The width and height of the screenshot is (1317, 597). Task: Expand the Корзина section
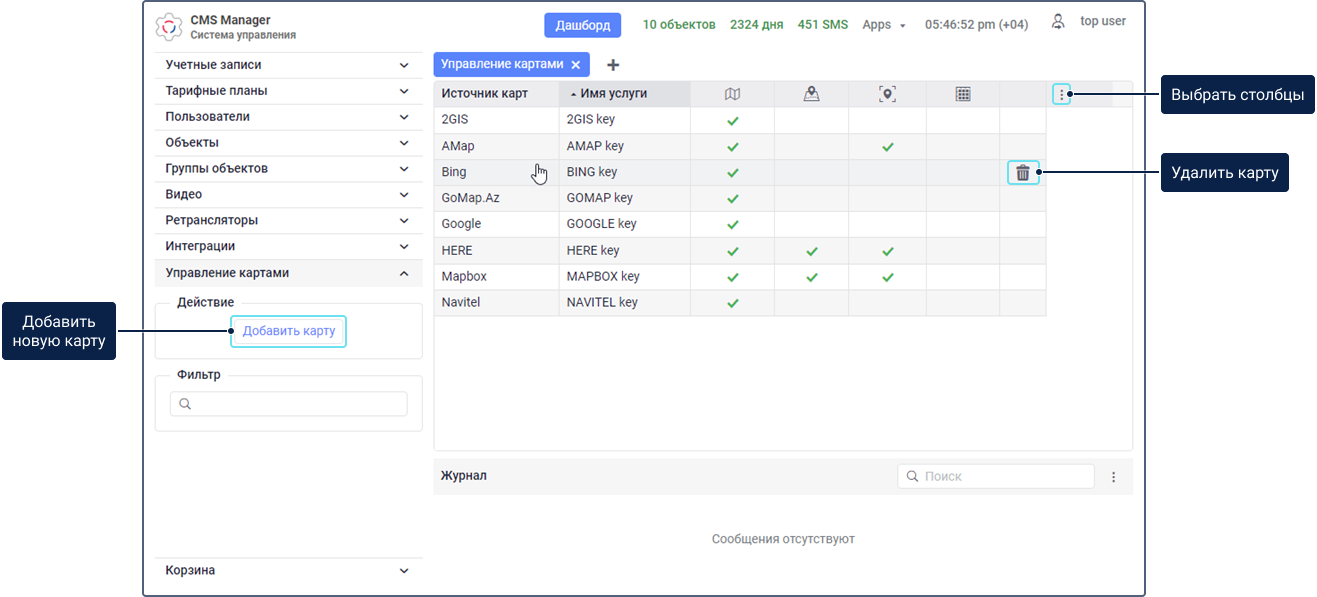(288, 571)
